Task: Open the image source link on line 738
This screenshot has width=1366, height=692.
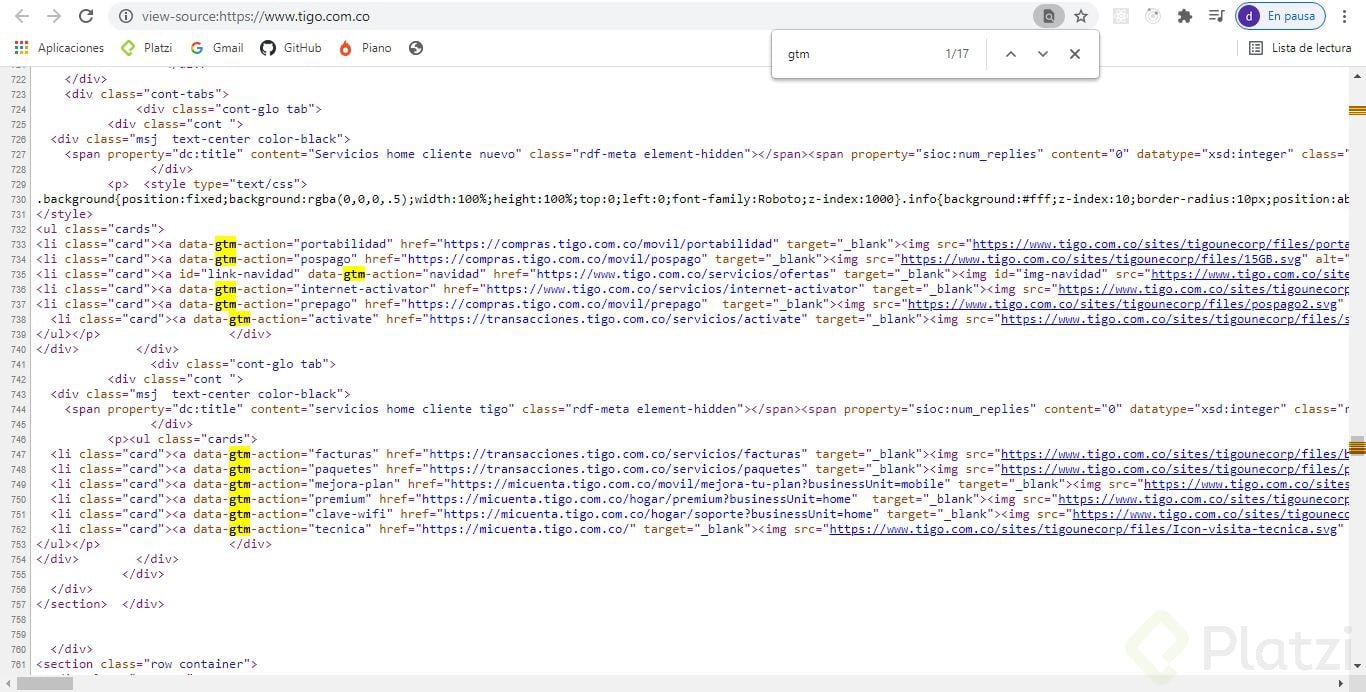Action: [1175, 319]
